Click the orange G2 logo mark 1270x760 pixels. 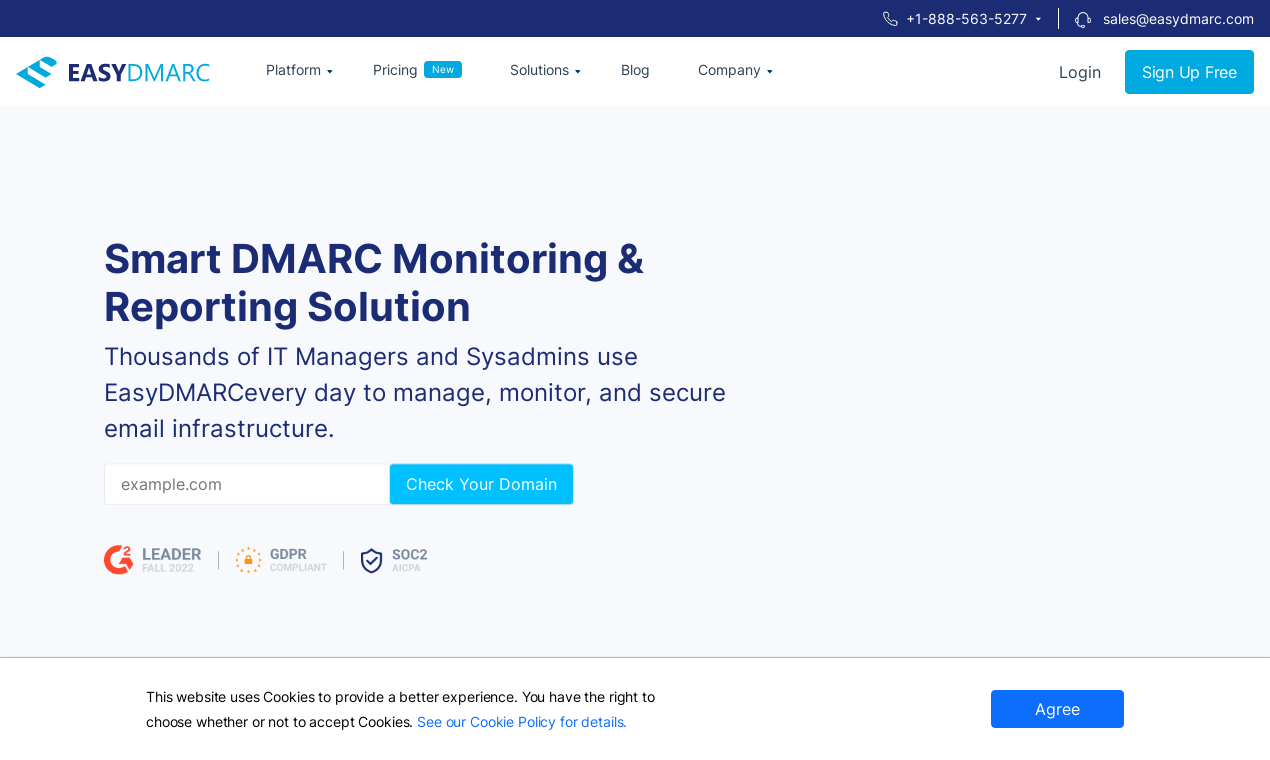(x=118, y=560)
